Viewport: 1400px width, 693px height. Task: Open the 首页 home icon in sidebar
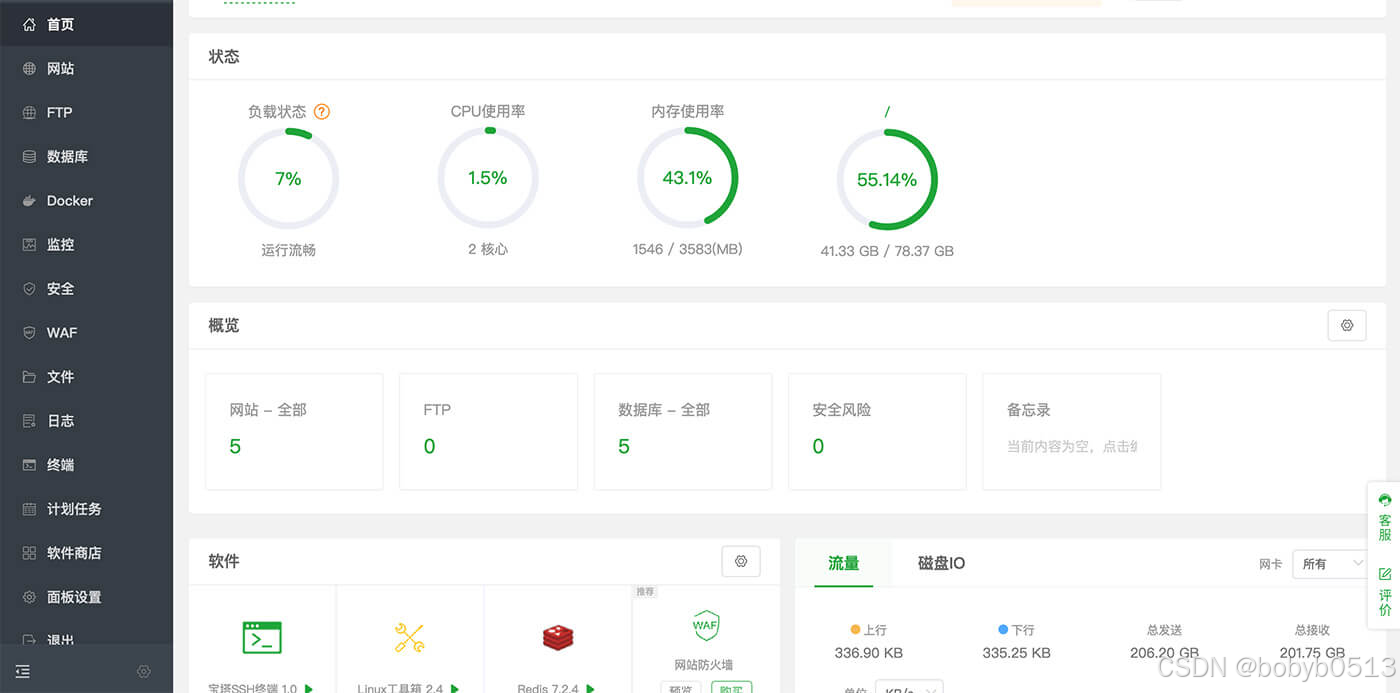click(x=29, y=24)
